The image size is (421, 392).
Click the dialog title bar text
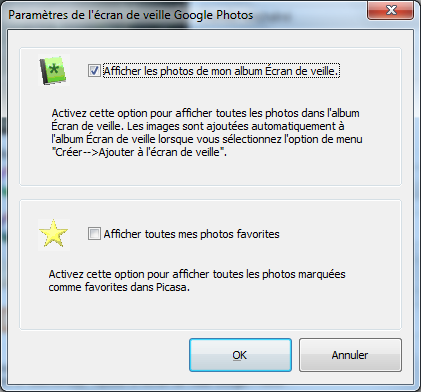(131, 15)
